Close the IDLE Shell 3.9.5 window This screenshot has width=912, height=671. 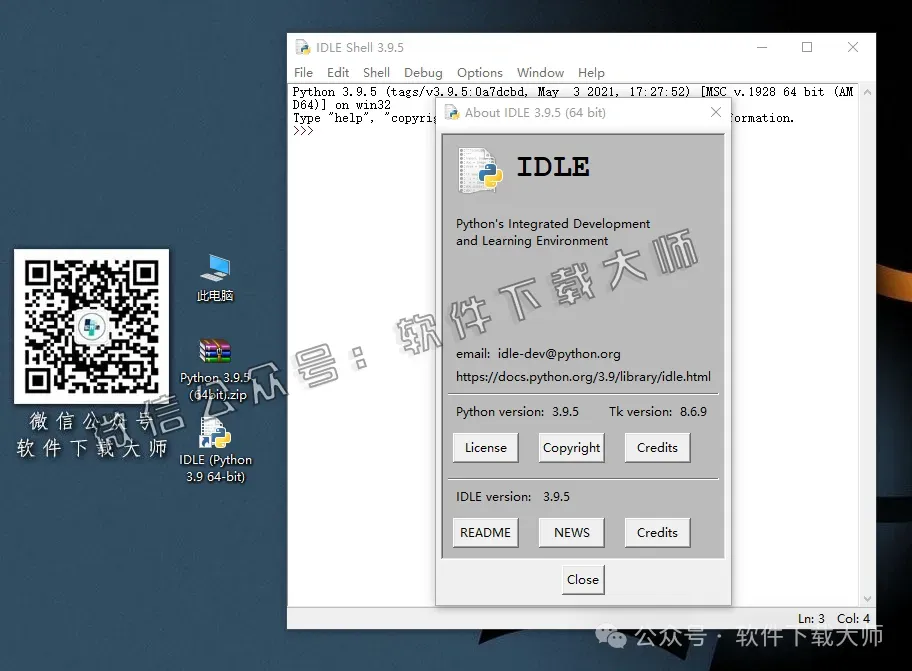pyautogui.click(x=853, y=47)
